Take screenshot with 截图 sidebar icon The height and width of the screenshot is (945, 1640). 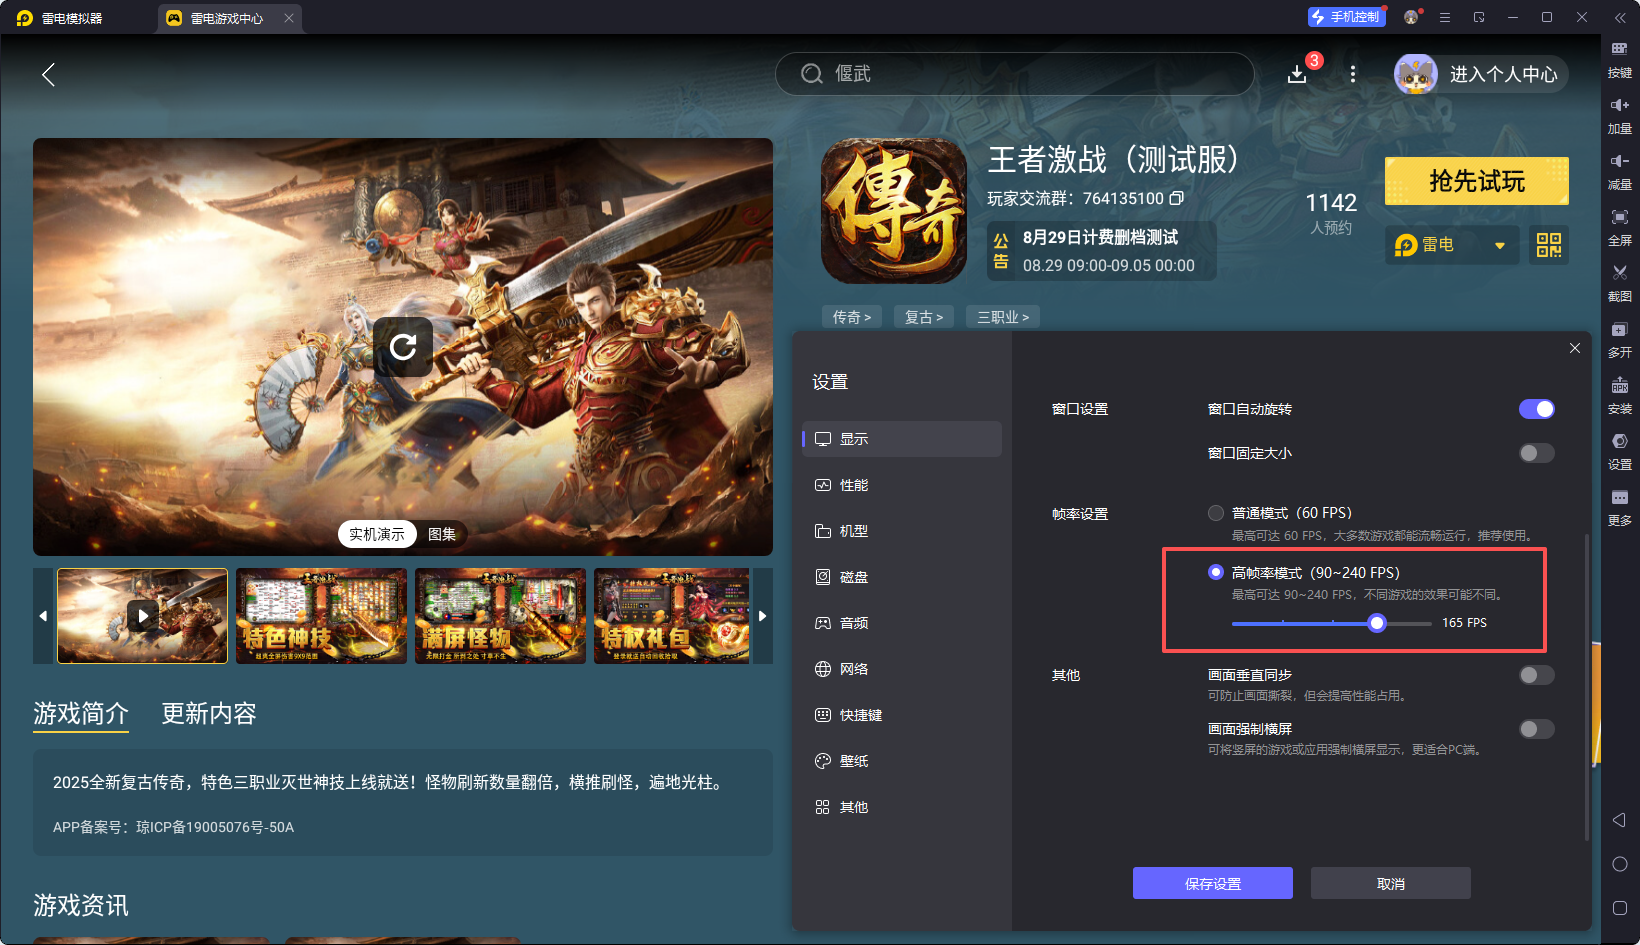coord(1620,284)
